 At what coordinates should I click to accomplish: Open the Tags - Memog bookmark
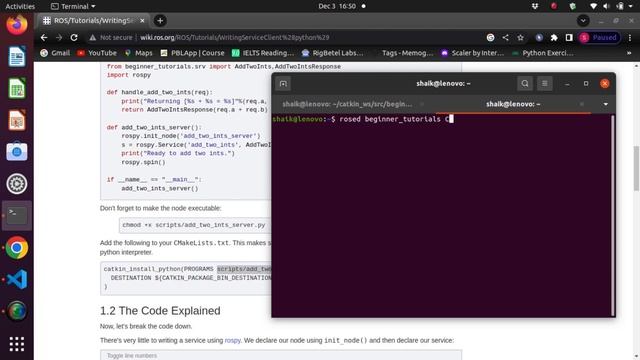(407, 53)
